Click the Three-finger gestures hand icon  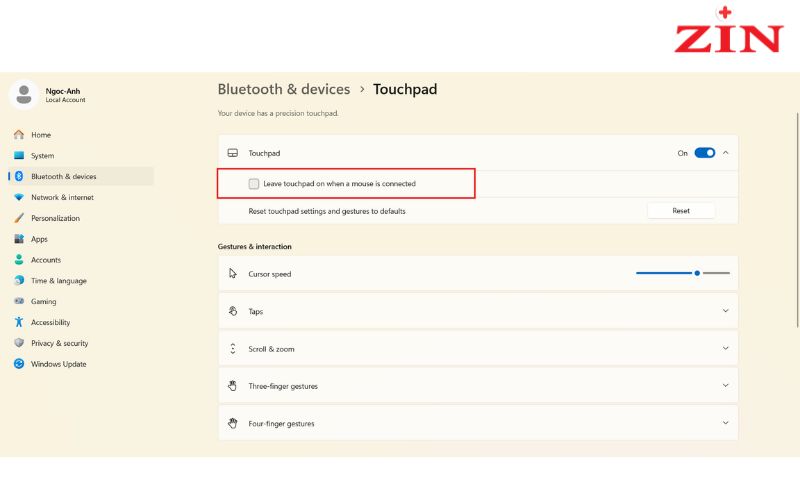click(233, 386)
